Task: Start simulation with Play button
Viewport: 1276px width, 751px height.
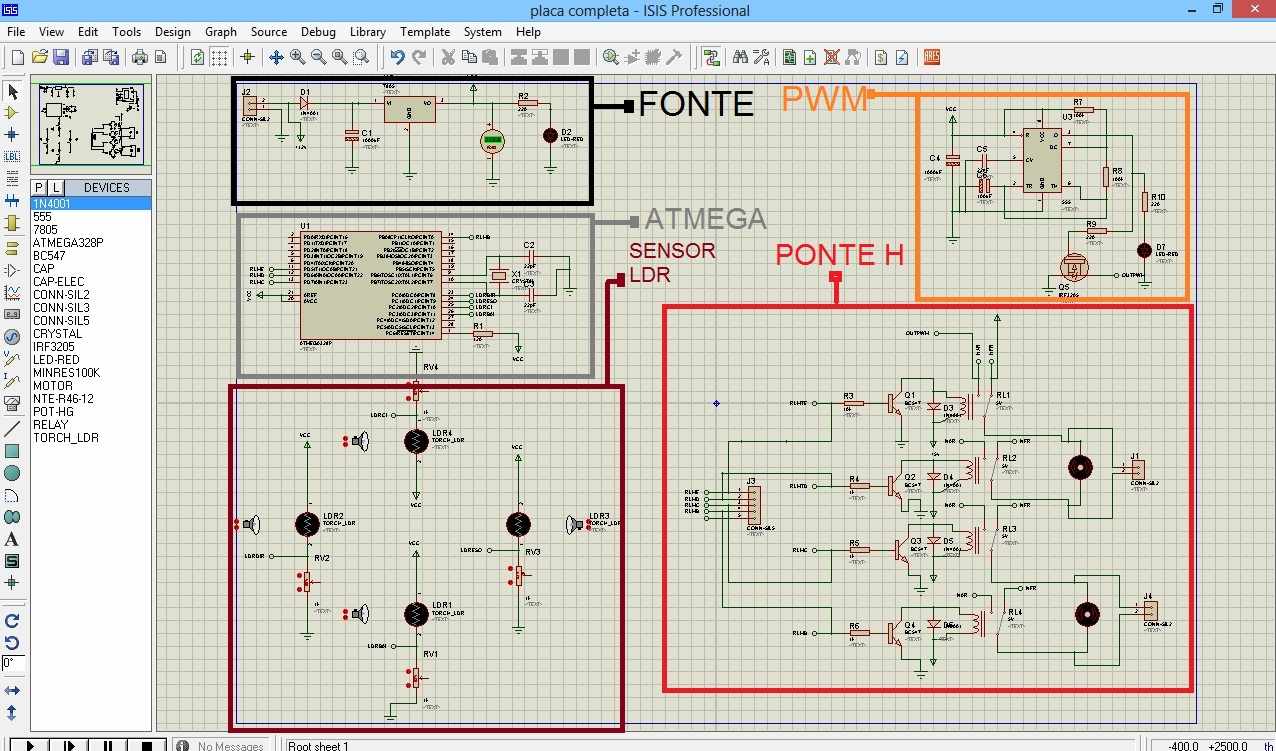Action: 30,745
